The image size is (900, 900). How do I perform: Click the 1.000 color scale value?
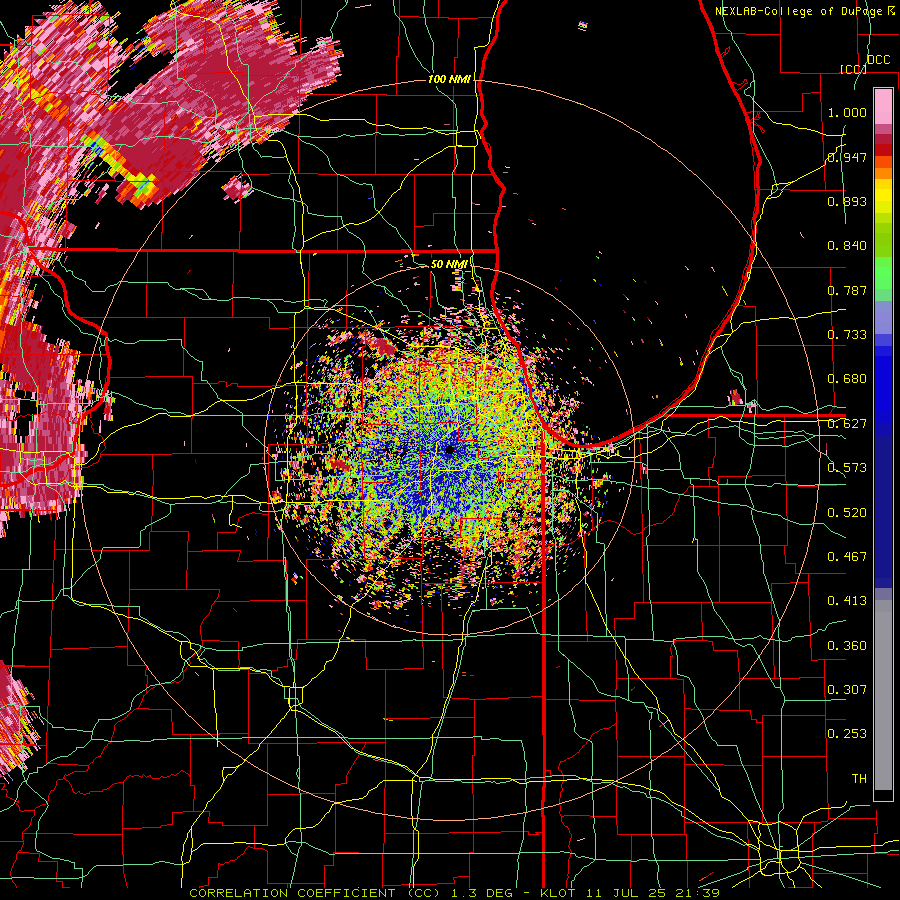tap(847, 112)
